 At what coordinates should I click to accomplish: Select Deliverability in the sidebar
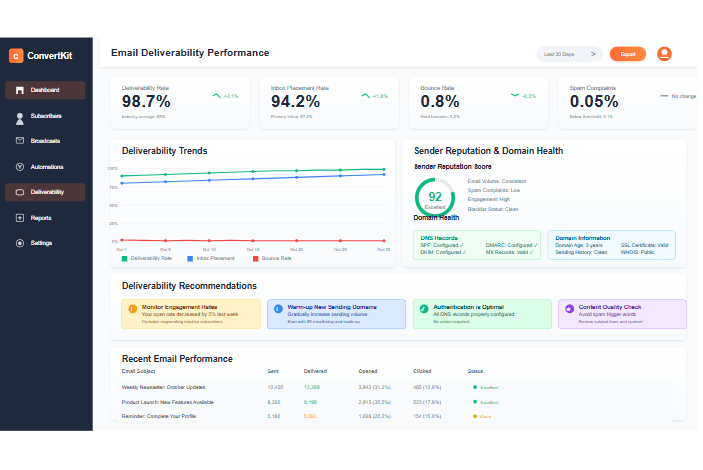(45, 192)
